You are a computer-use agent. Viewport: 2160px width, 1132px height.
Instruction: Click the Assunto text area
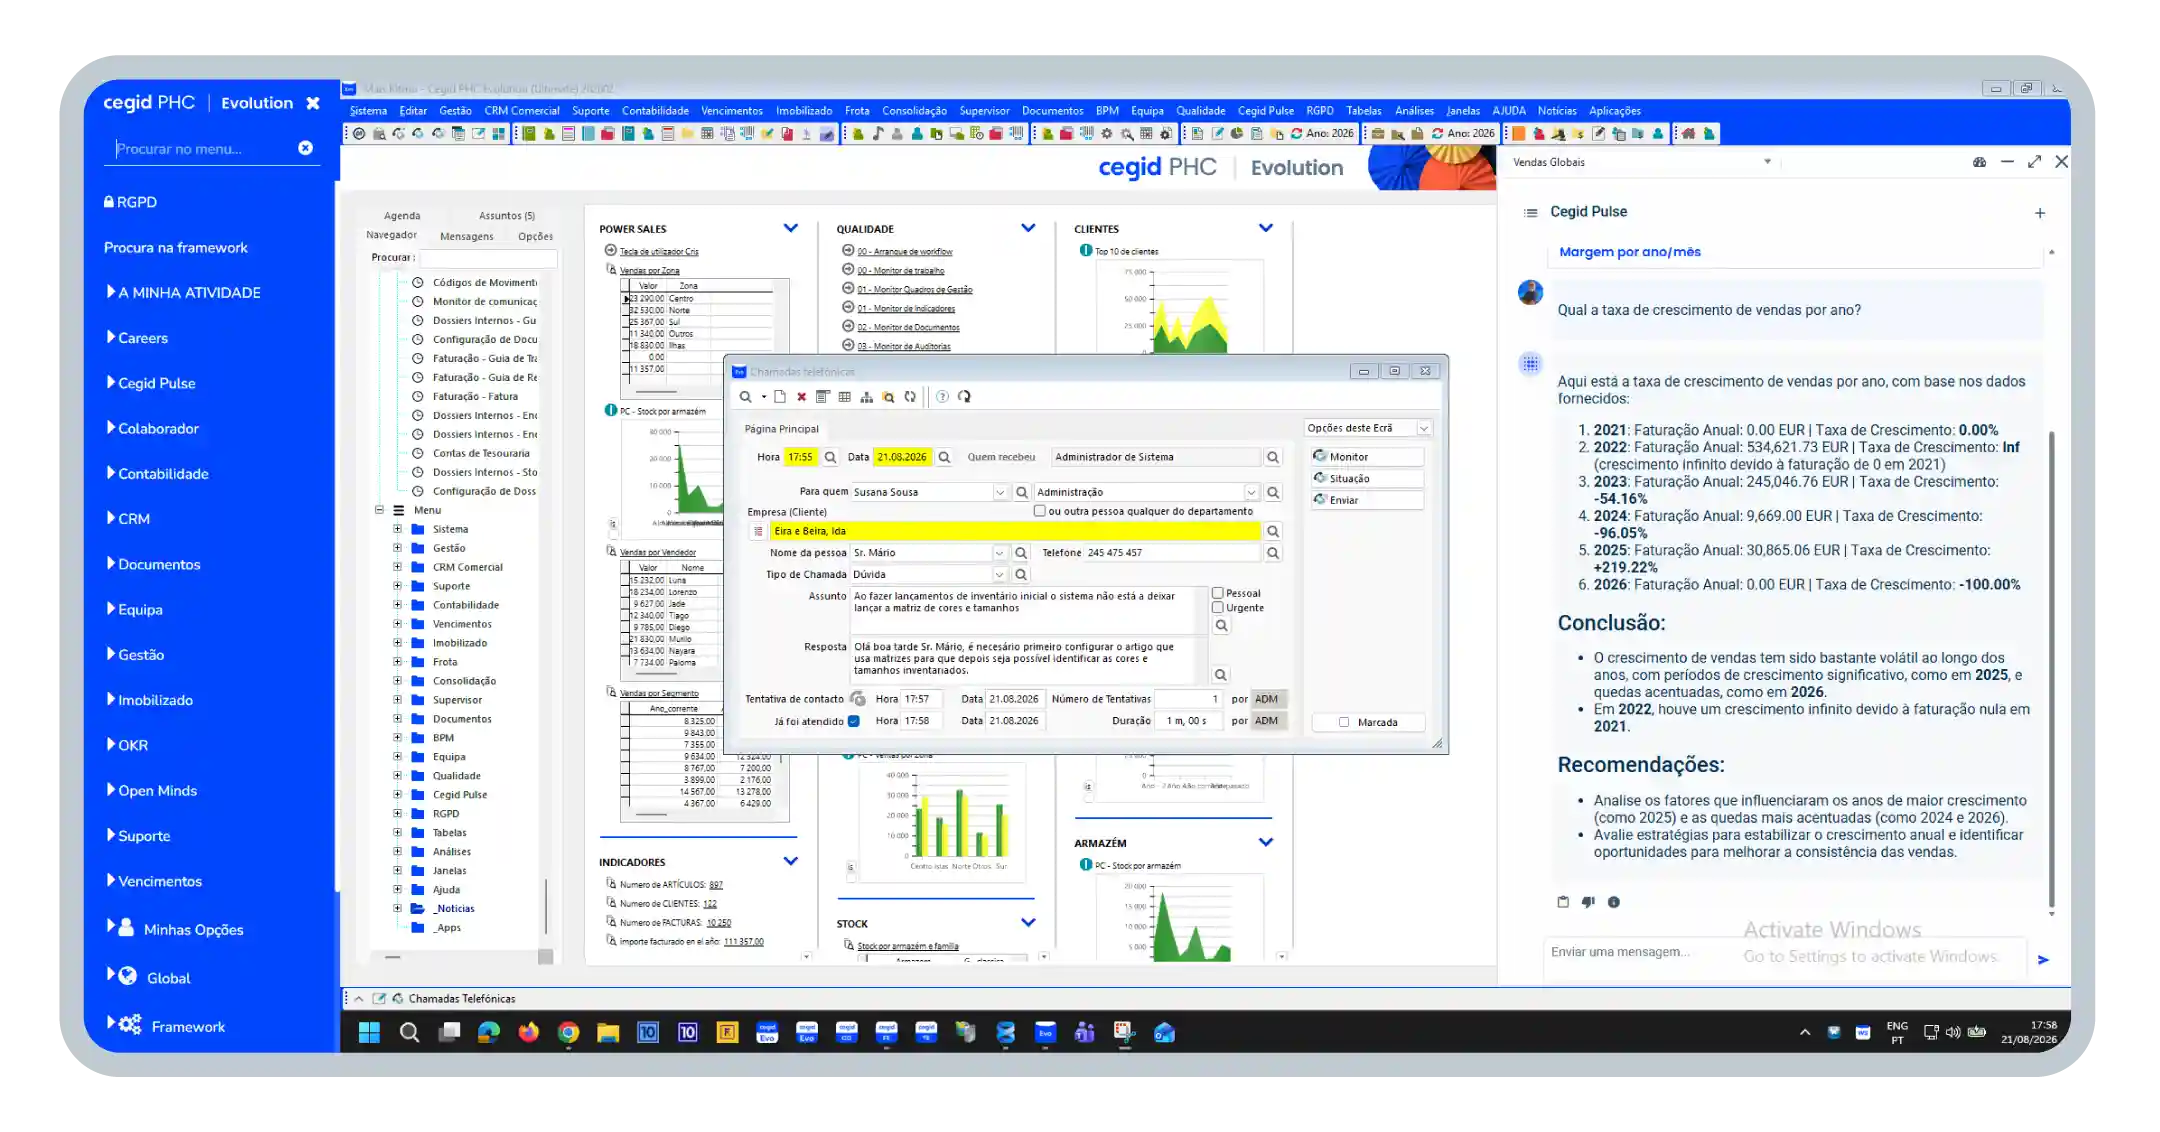click(1029, 609)
